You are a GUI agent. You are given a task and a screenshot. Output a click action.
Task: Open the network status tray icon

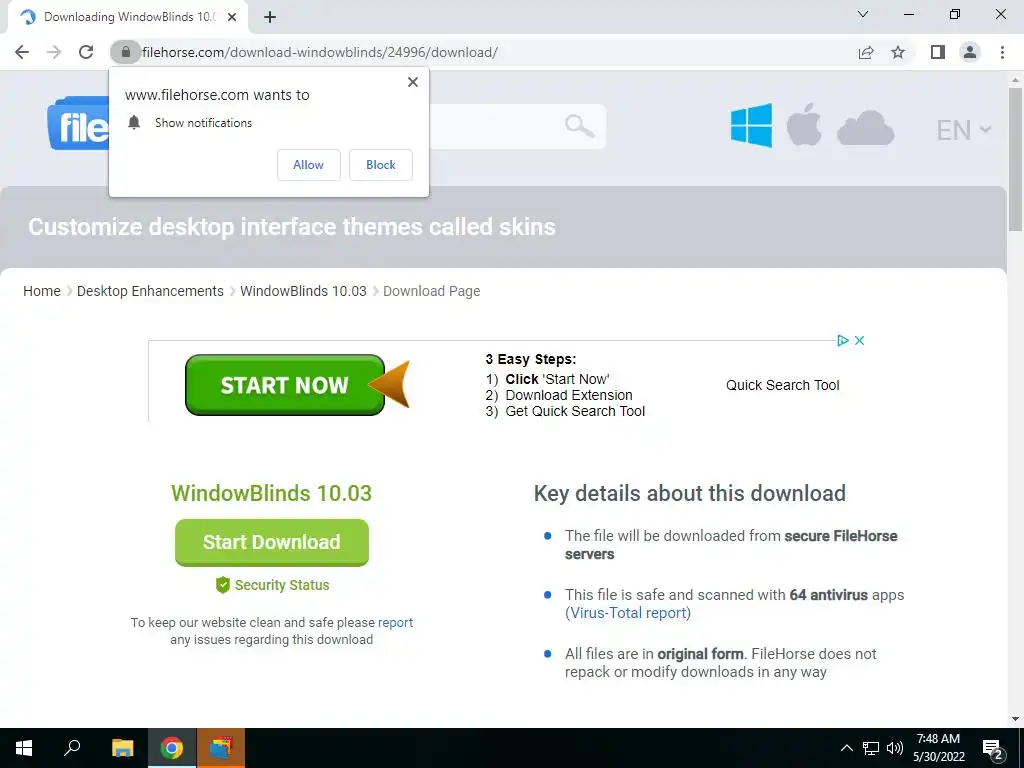871,748
